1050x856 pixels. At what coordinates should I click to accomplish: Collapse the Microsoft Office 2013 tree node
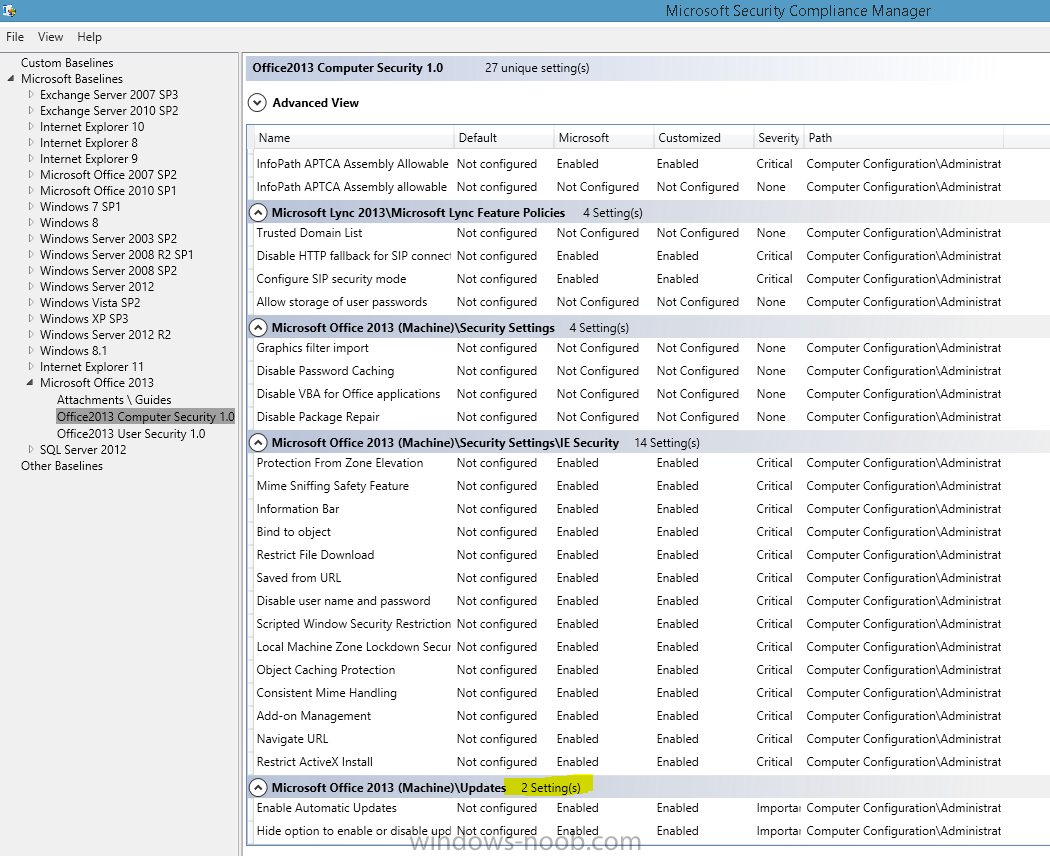[30, 382]
